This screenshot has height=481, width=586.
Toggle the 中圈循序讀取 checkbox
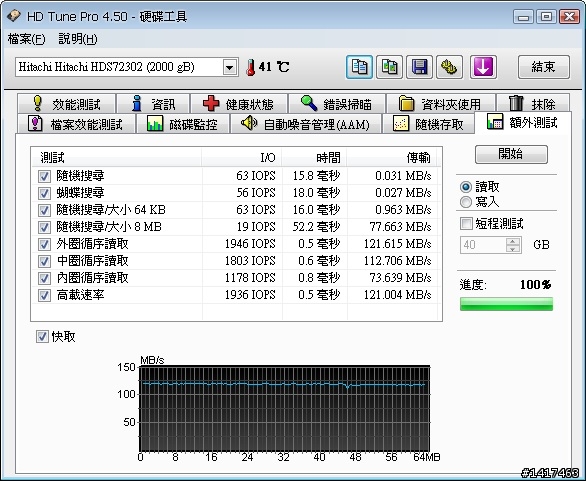click(x=44, y=261)
